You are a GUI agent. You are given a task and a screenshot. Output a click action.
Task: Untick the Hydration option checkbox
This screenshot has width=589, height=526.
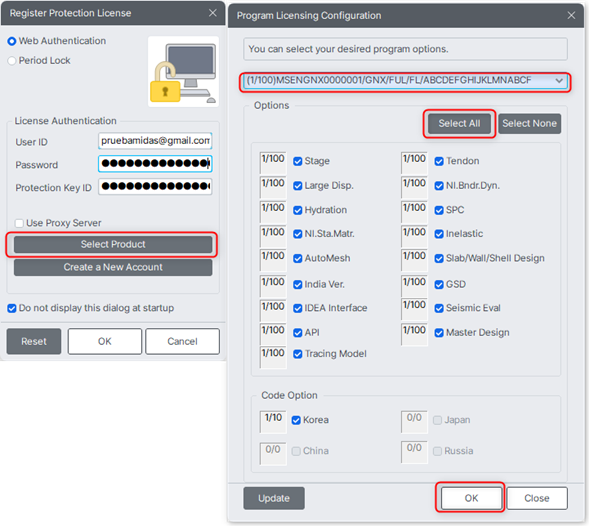(x=298, y=210)
